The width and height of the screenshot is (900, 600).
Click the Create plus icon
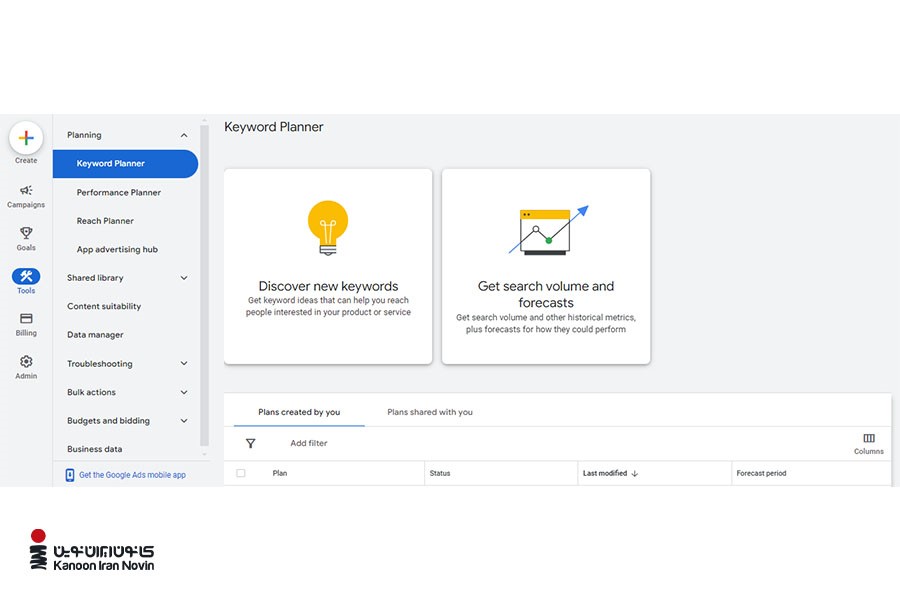pos(26,138)
